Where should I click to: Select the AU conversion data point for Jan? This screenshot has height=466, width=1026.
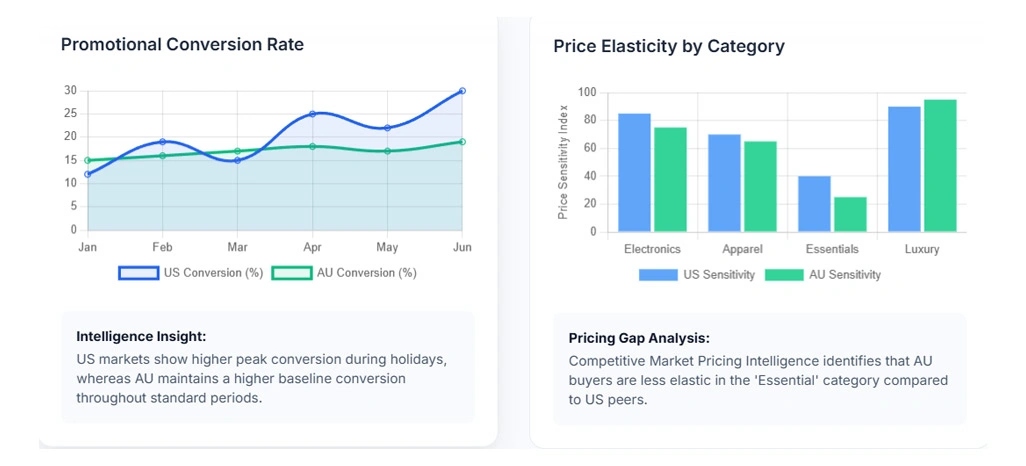(88, 160)
